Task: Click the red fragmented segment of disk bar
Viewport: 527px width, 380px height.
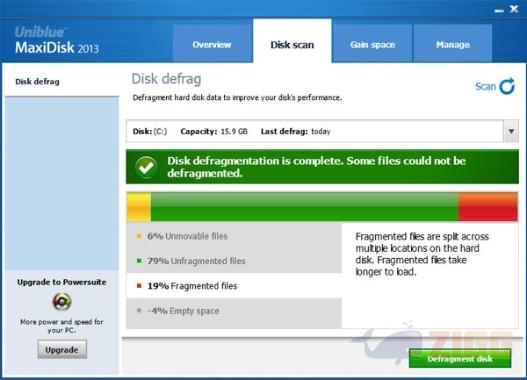Action: click(x=488, y=207)
